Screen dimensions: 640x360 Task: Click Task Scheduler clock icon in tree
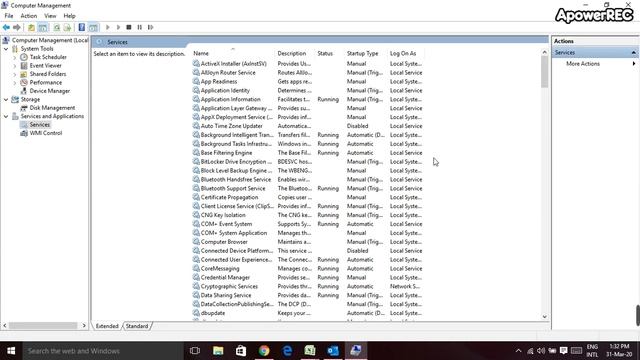pyautogui.click(x=24, y=57)
